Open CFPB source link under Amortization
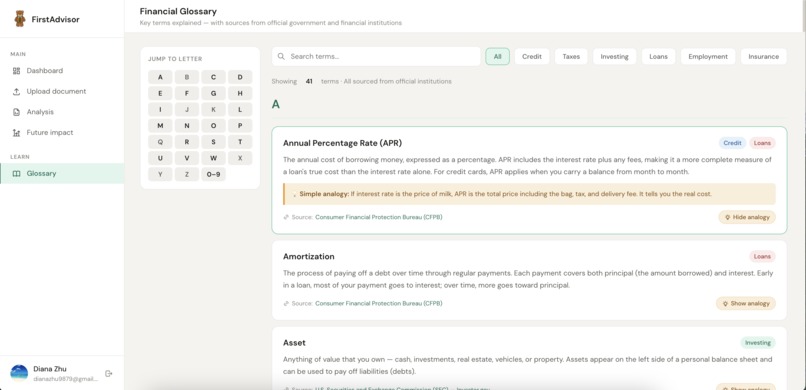The height and width of the screenshot is (390, 806). [x=378, y=304]
